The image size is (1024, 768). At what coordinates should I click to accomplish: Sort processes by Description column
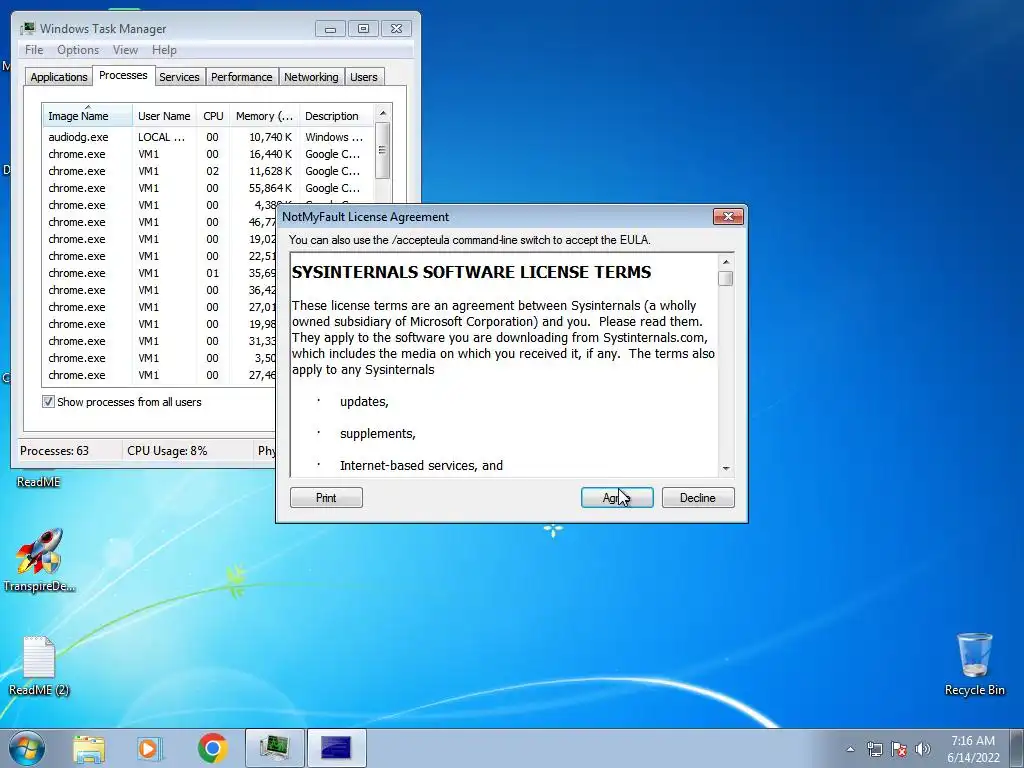(x=336, y=116)
